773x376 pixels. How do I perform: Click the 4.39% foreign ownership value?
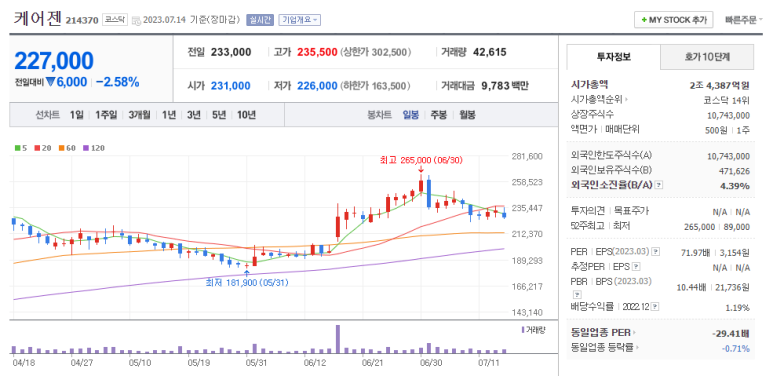(736, 186)
